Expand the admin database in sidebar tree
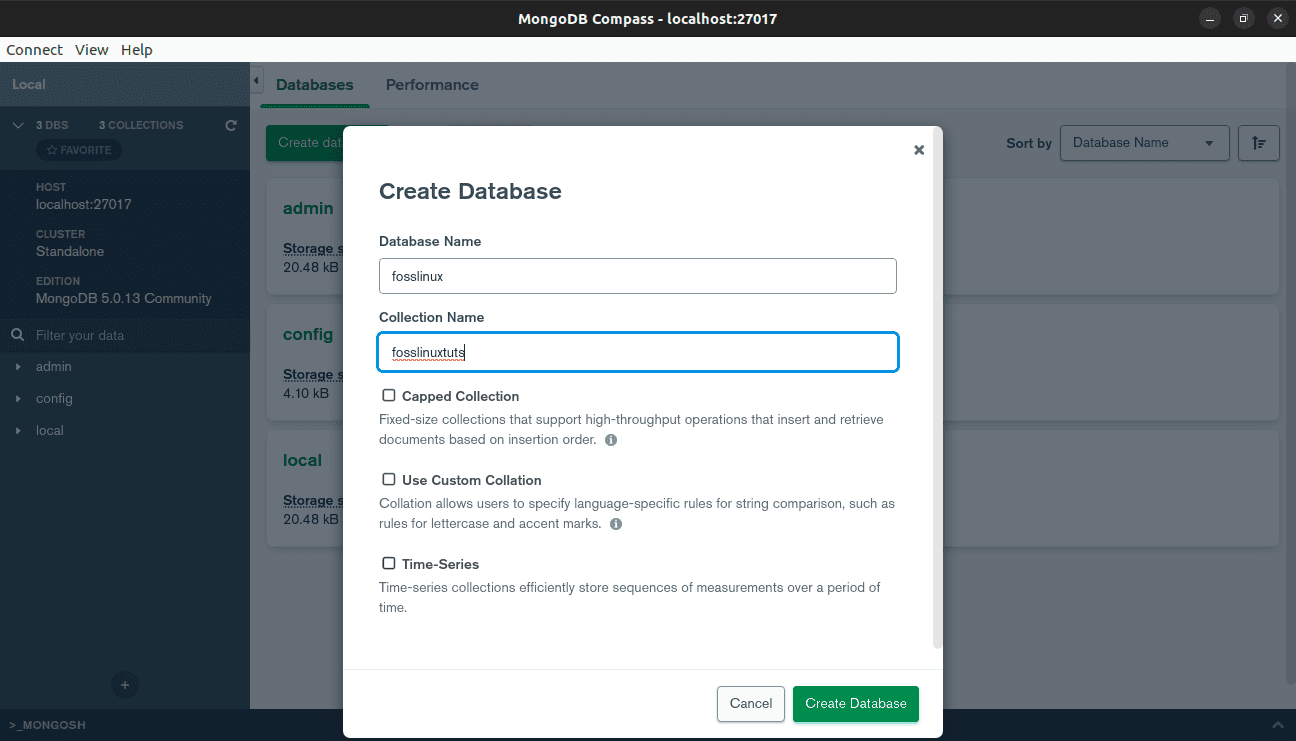Screen dimensions: 1296x741 pyautogui.click(x=18, y=367)
